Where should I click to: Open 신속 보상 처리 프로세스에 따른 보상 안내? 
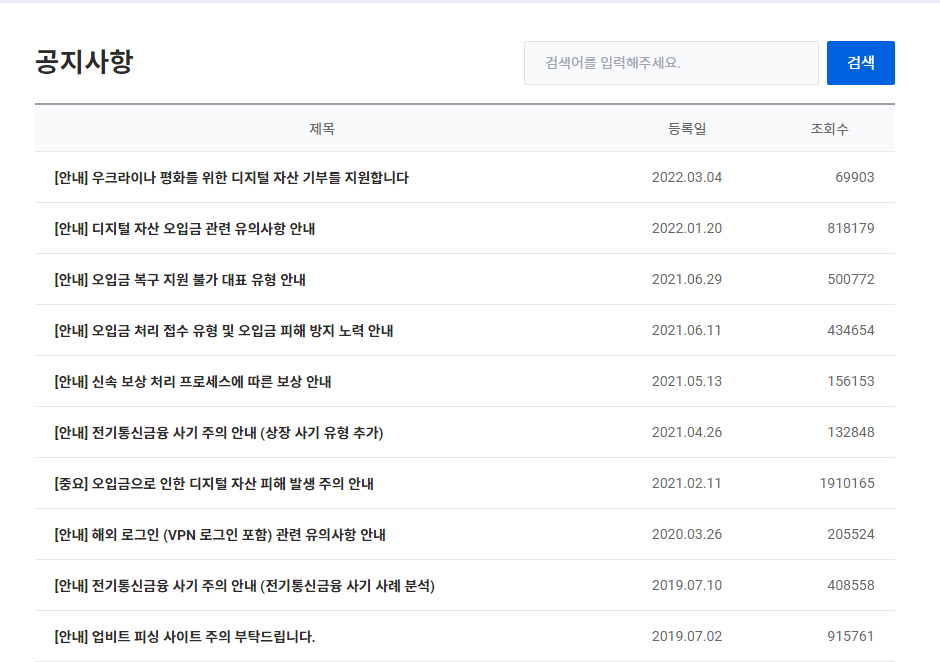[x=192, y=381]
